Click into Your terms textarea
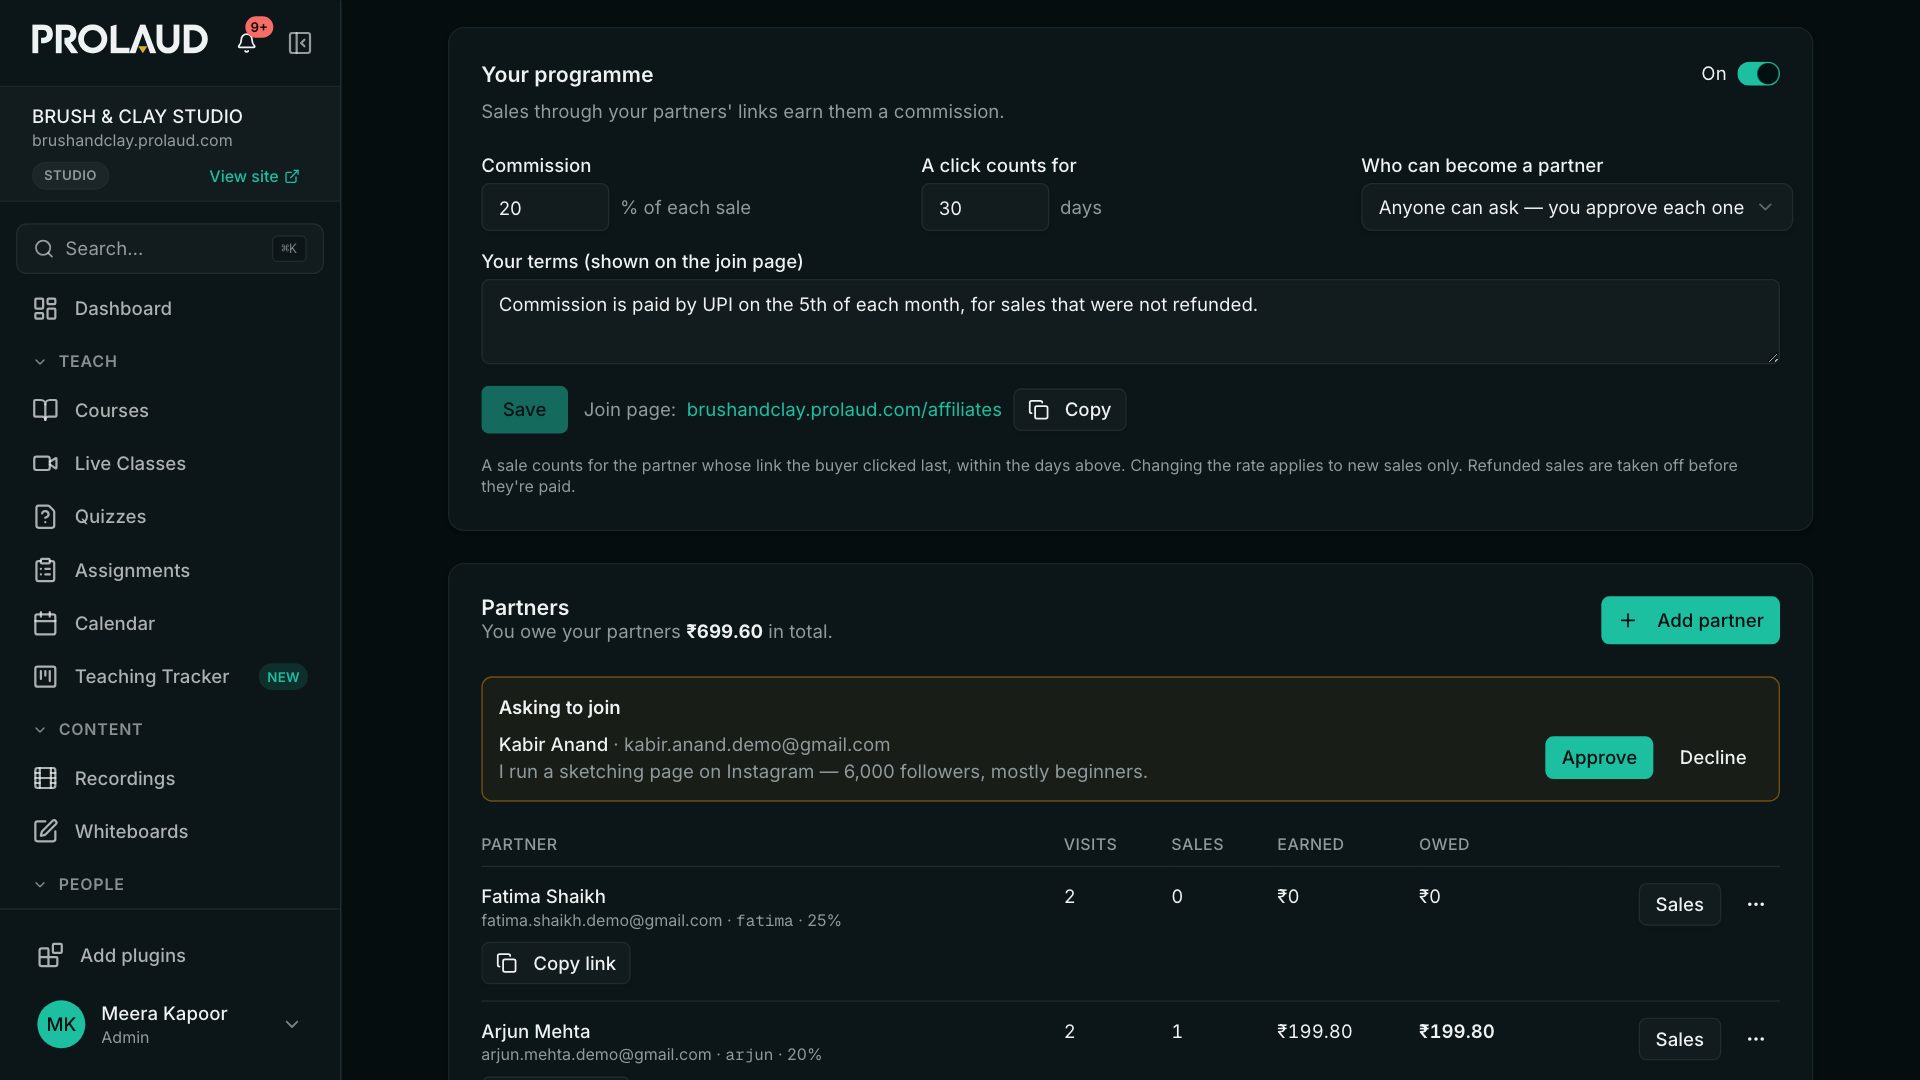Screen dimensions: 1920x1080 tap(1130, 321)
